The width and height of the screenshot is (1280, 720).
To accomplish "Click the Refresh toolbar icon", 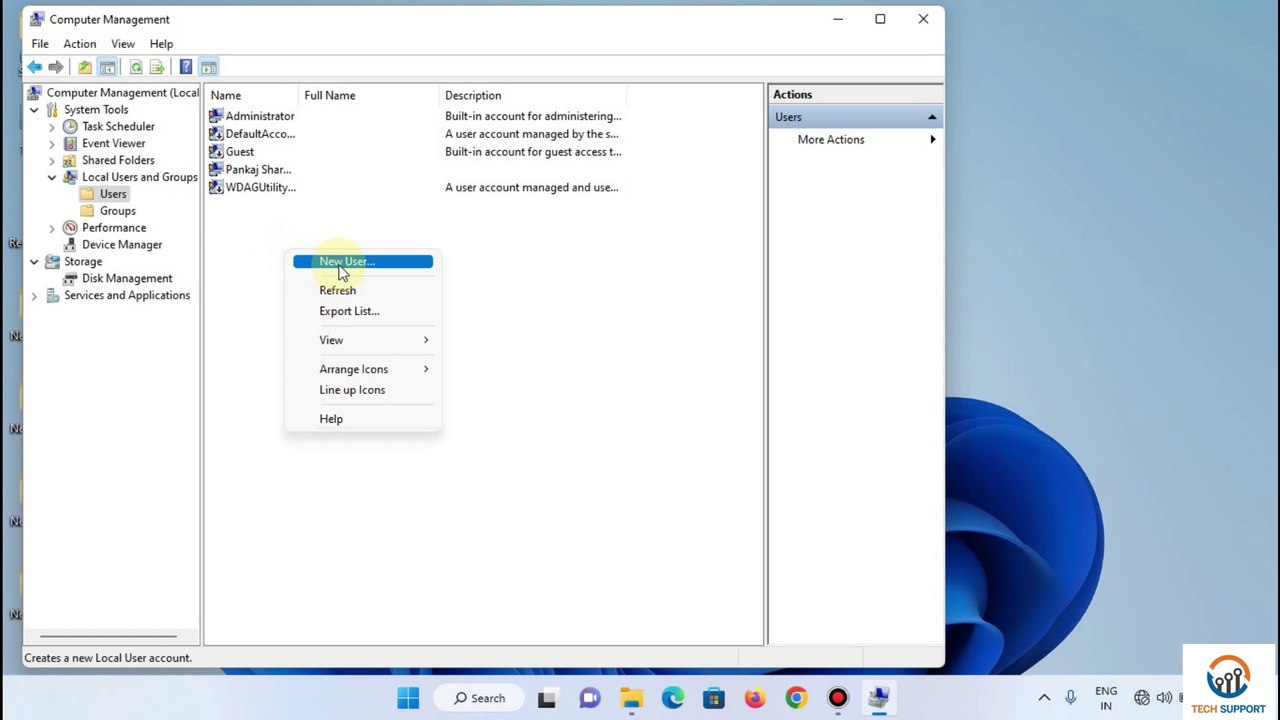I will pyautogui.click(x=136, y=67).
